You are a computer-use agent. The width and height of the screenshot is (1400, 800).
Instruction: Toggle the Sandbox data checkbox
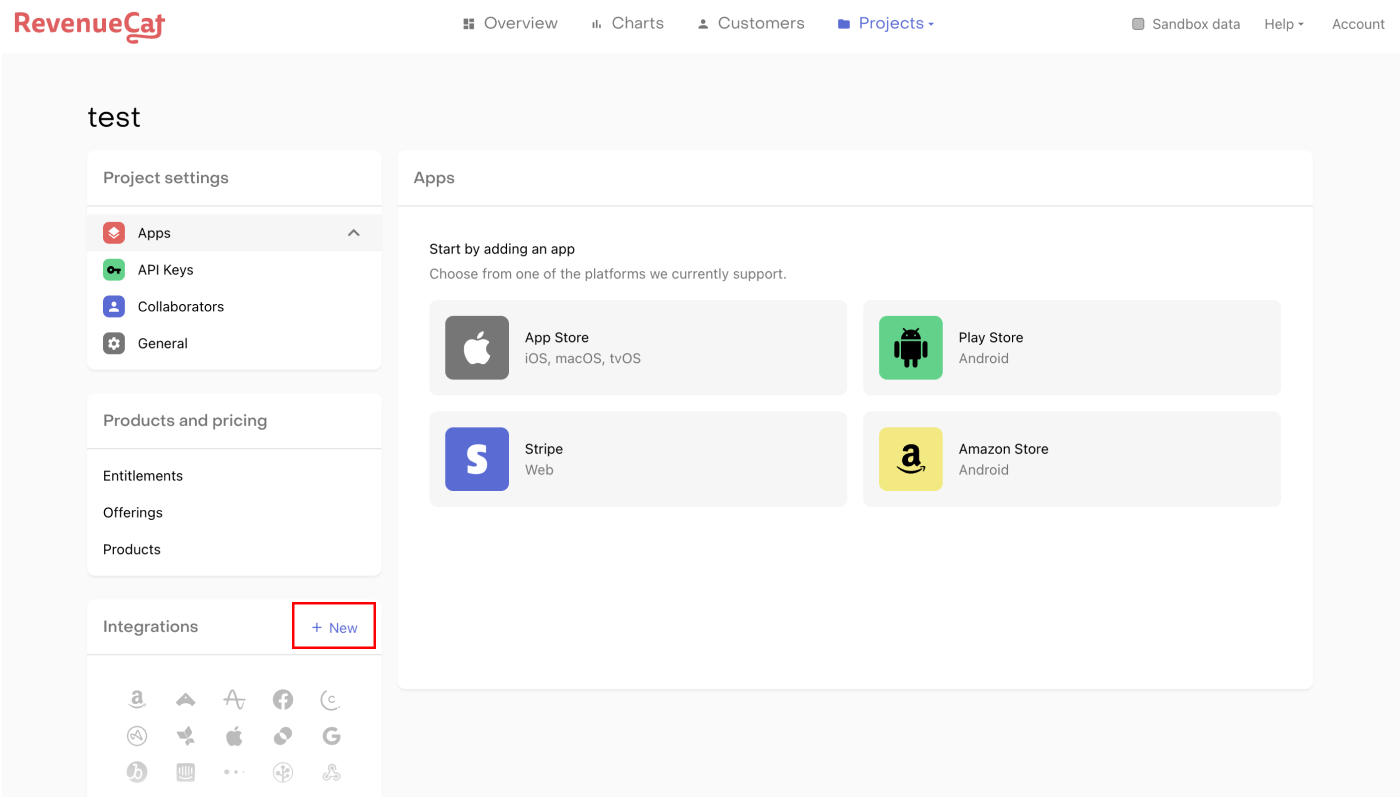pos(1138,24)
